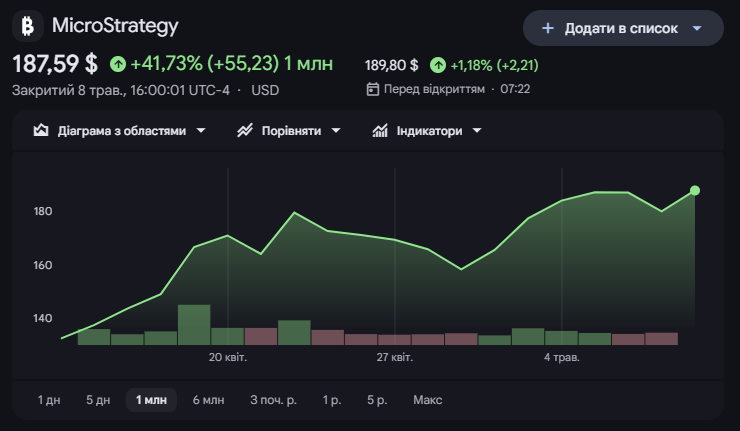Click the 20 квіт. date axis label
Screen dimensions: 740x431
click(228, 357)
